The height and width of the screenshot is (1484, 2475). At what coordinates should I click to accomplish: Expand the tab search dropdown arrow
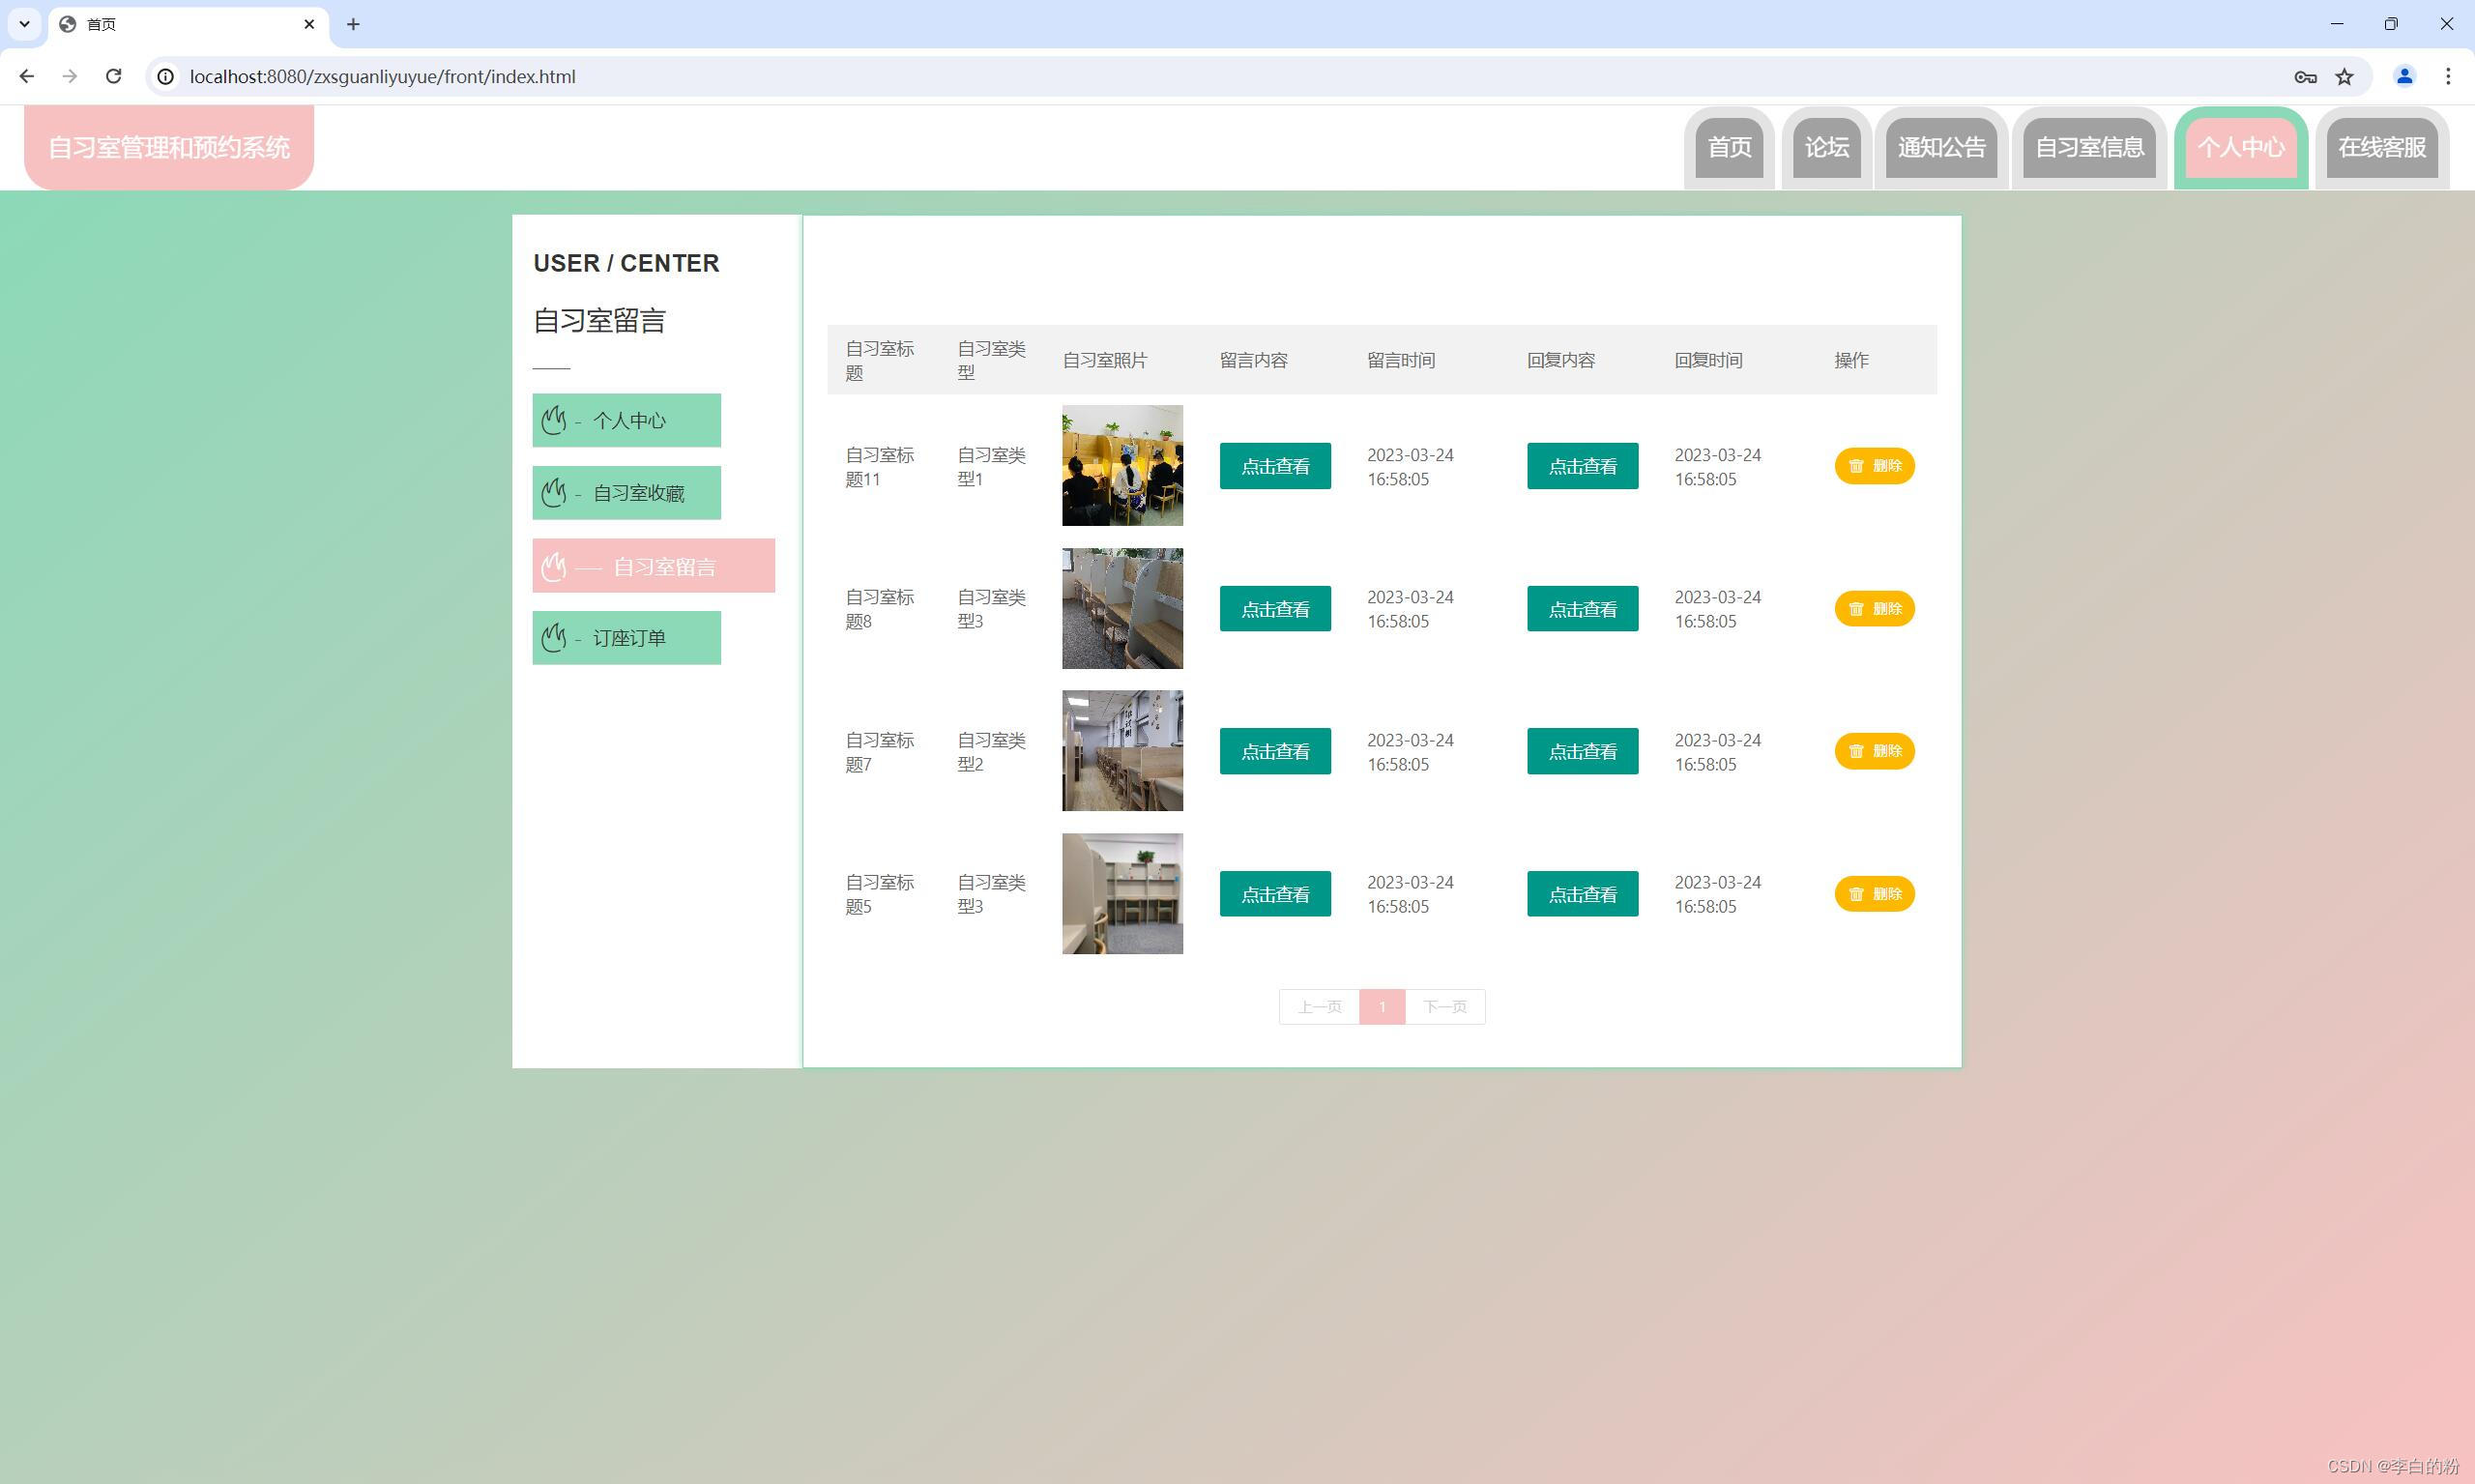coord(24,24)
